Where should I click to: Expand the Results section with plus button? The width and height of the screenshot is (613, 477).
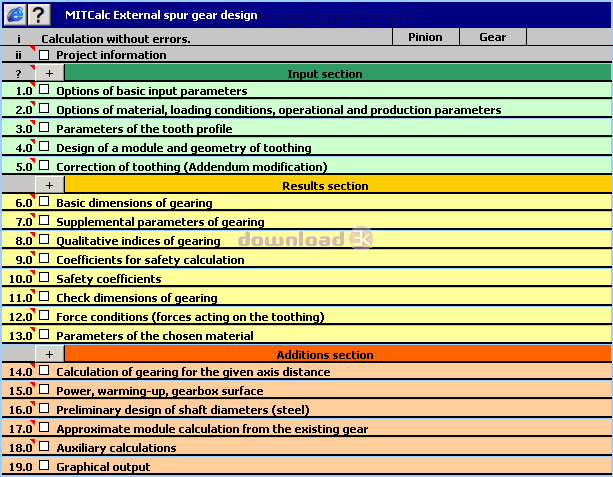[x=50, y=185]
